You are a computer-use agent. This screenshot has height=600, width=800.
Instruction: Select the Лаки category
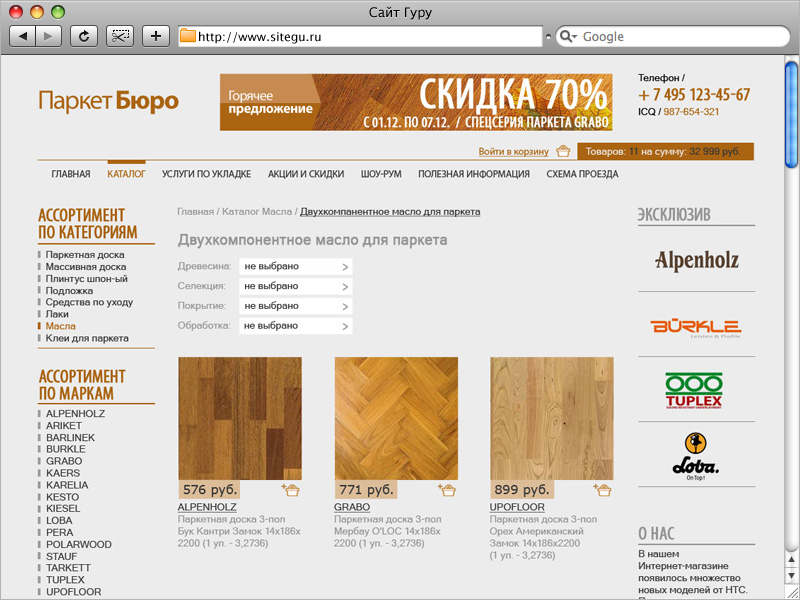(x=57, y=314)
